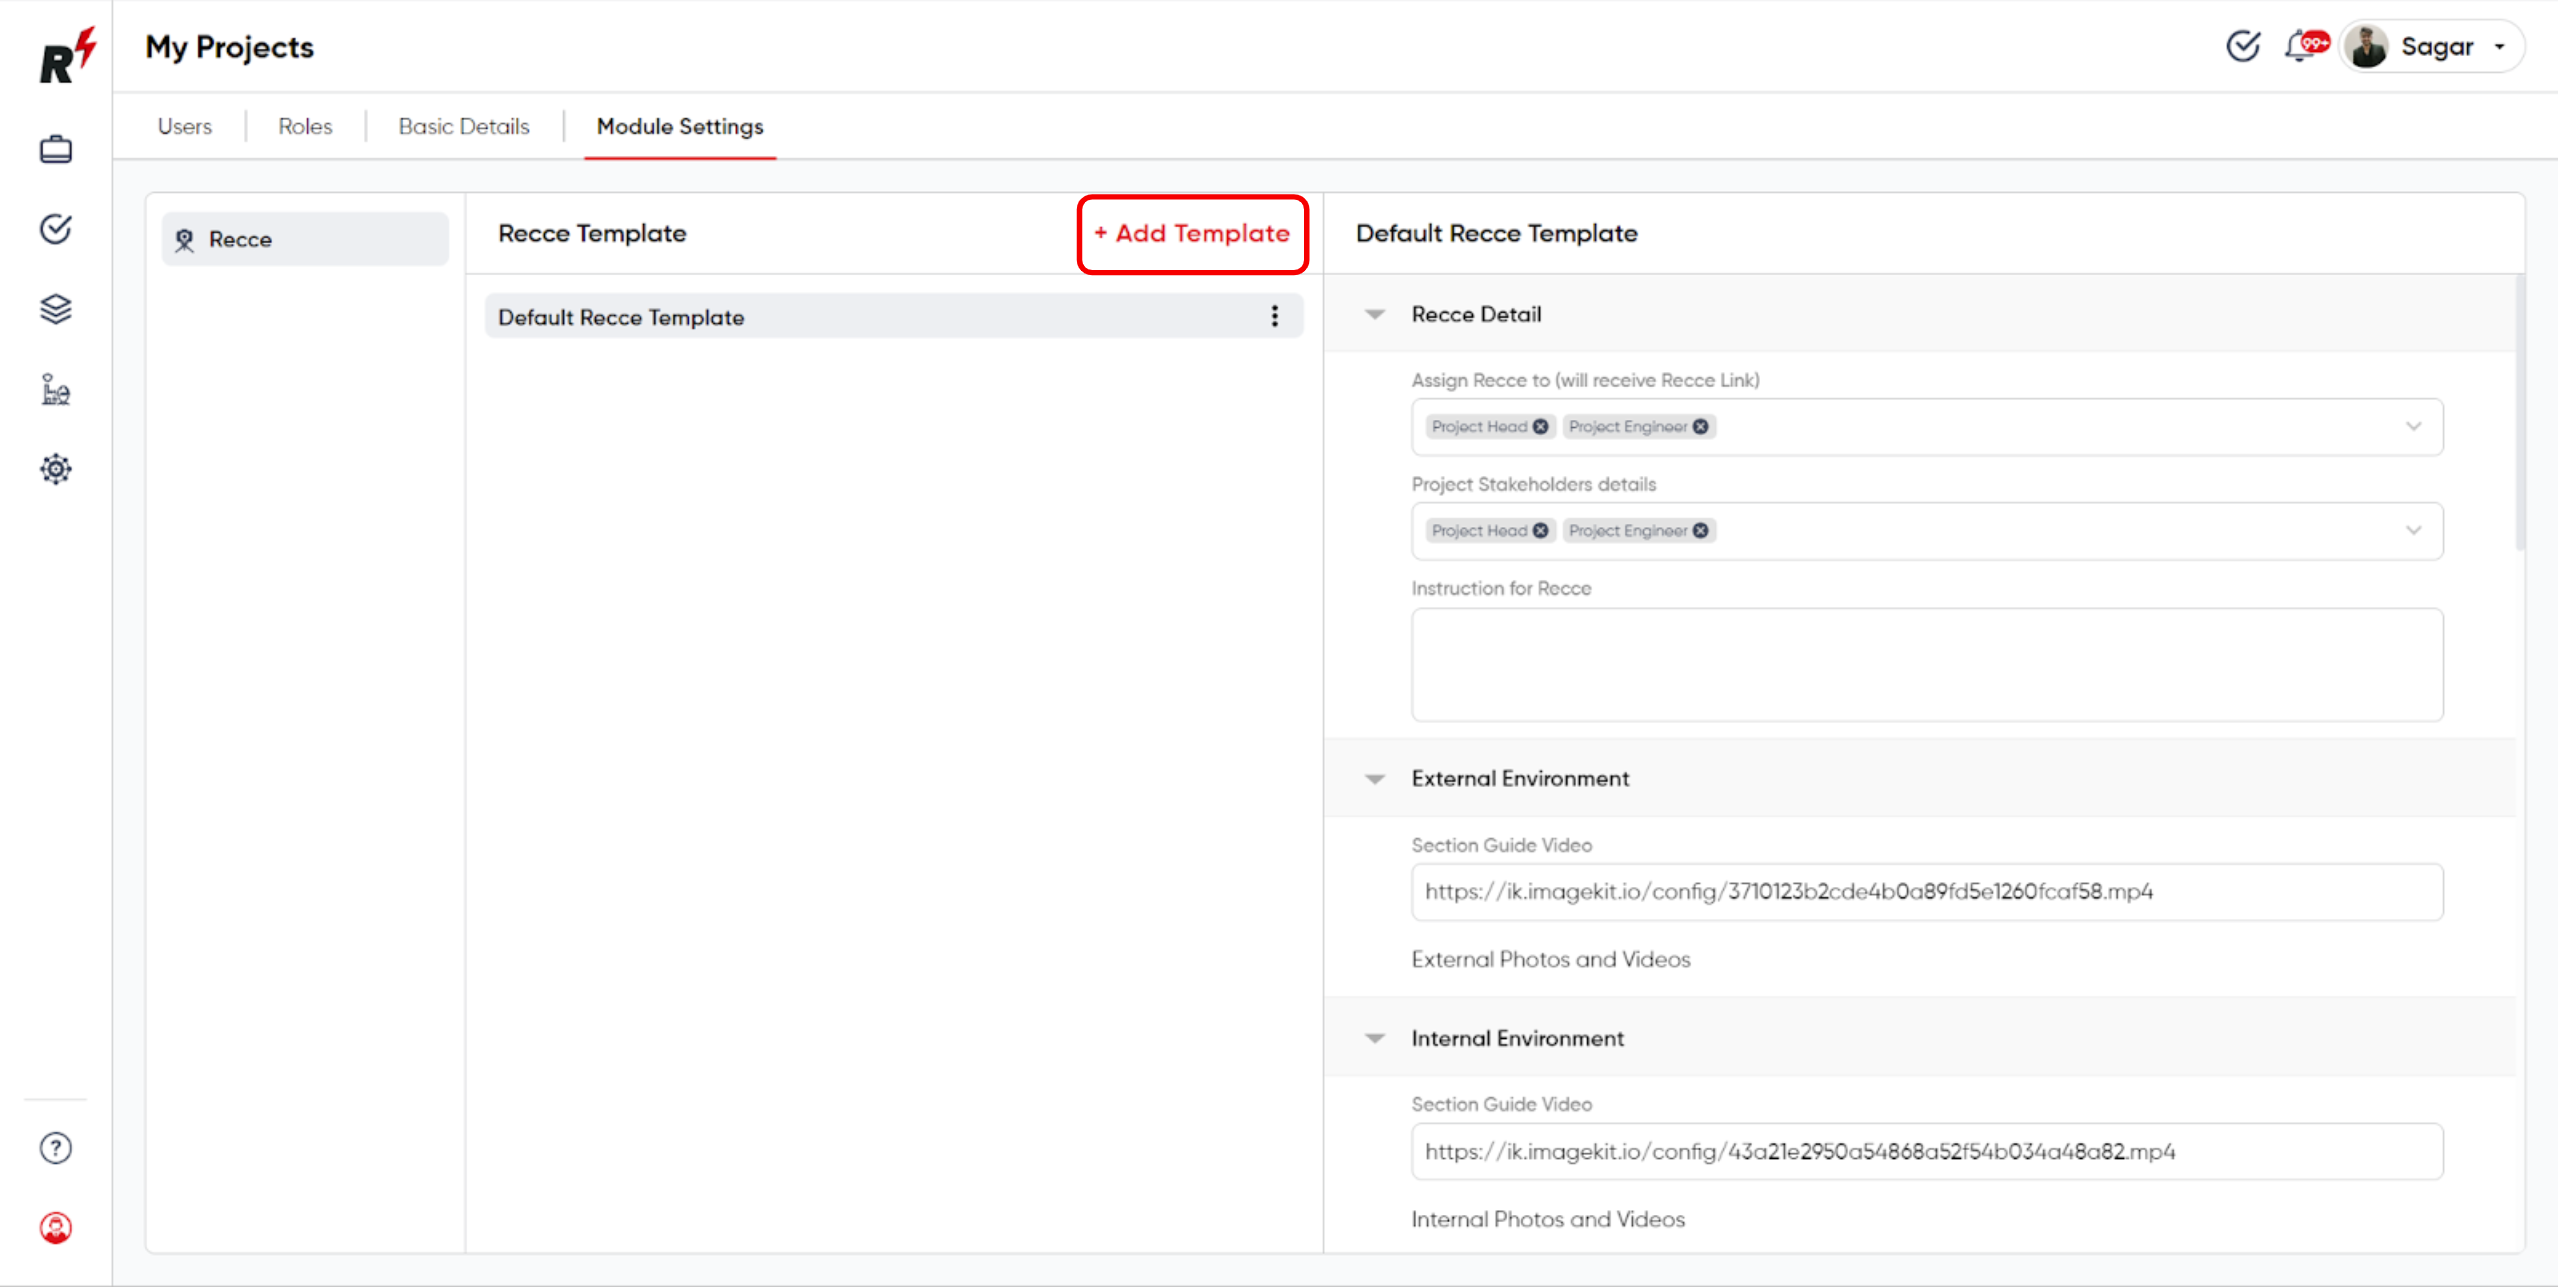Click the Assign Recce to (will receive Recce Link) label
The height and width of the screenshot is (1287, 2558).
[1585, 380]
